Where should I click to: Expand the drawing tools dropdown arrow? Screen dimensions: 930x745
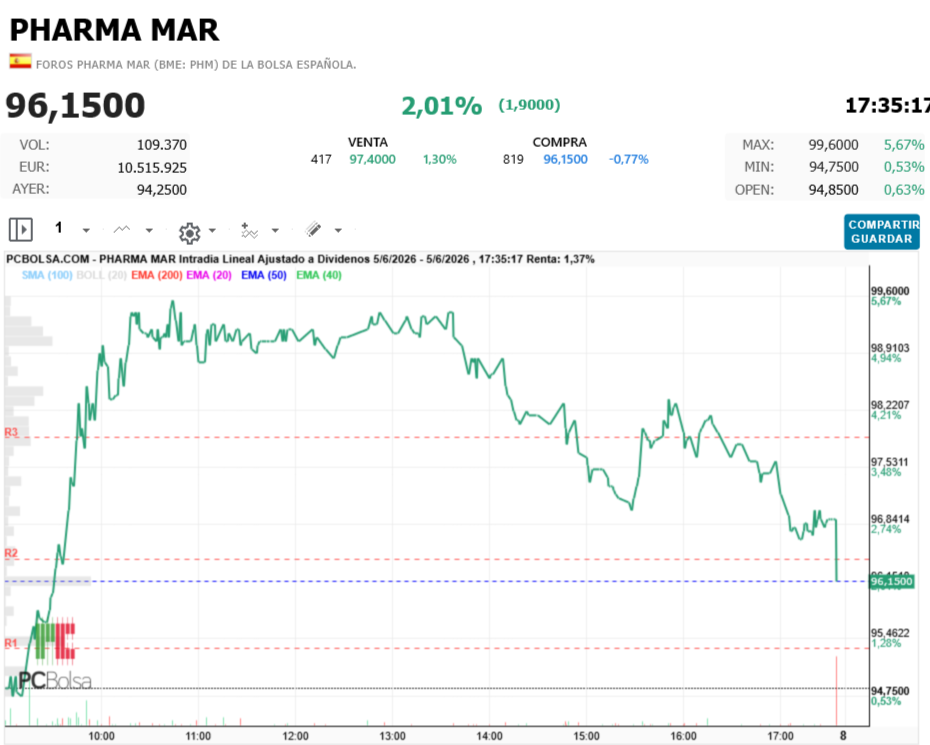point(338,230)
